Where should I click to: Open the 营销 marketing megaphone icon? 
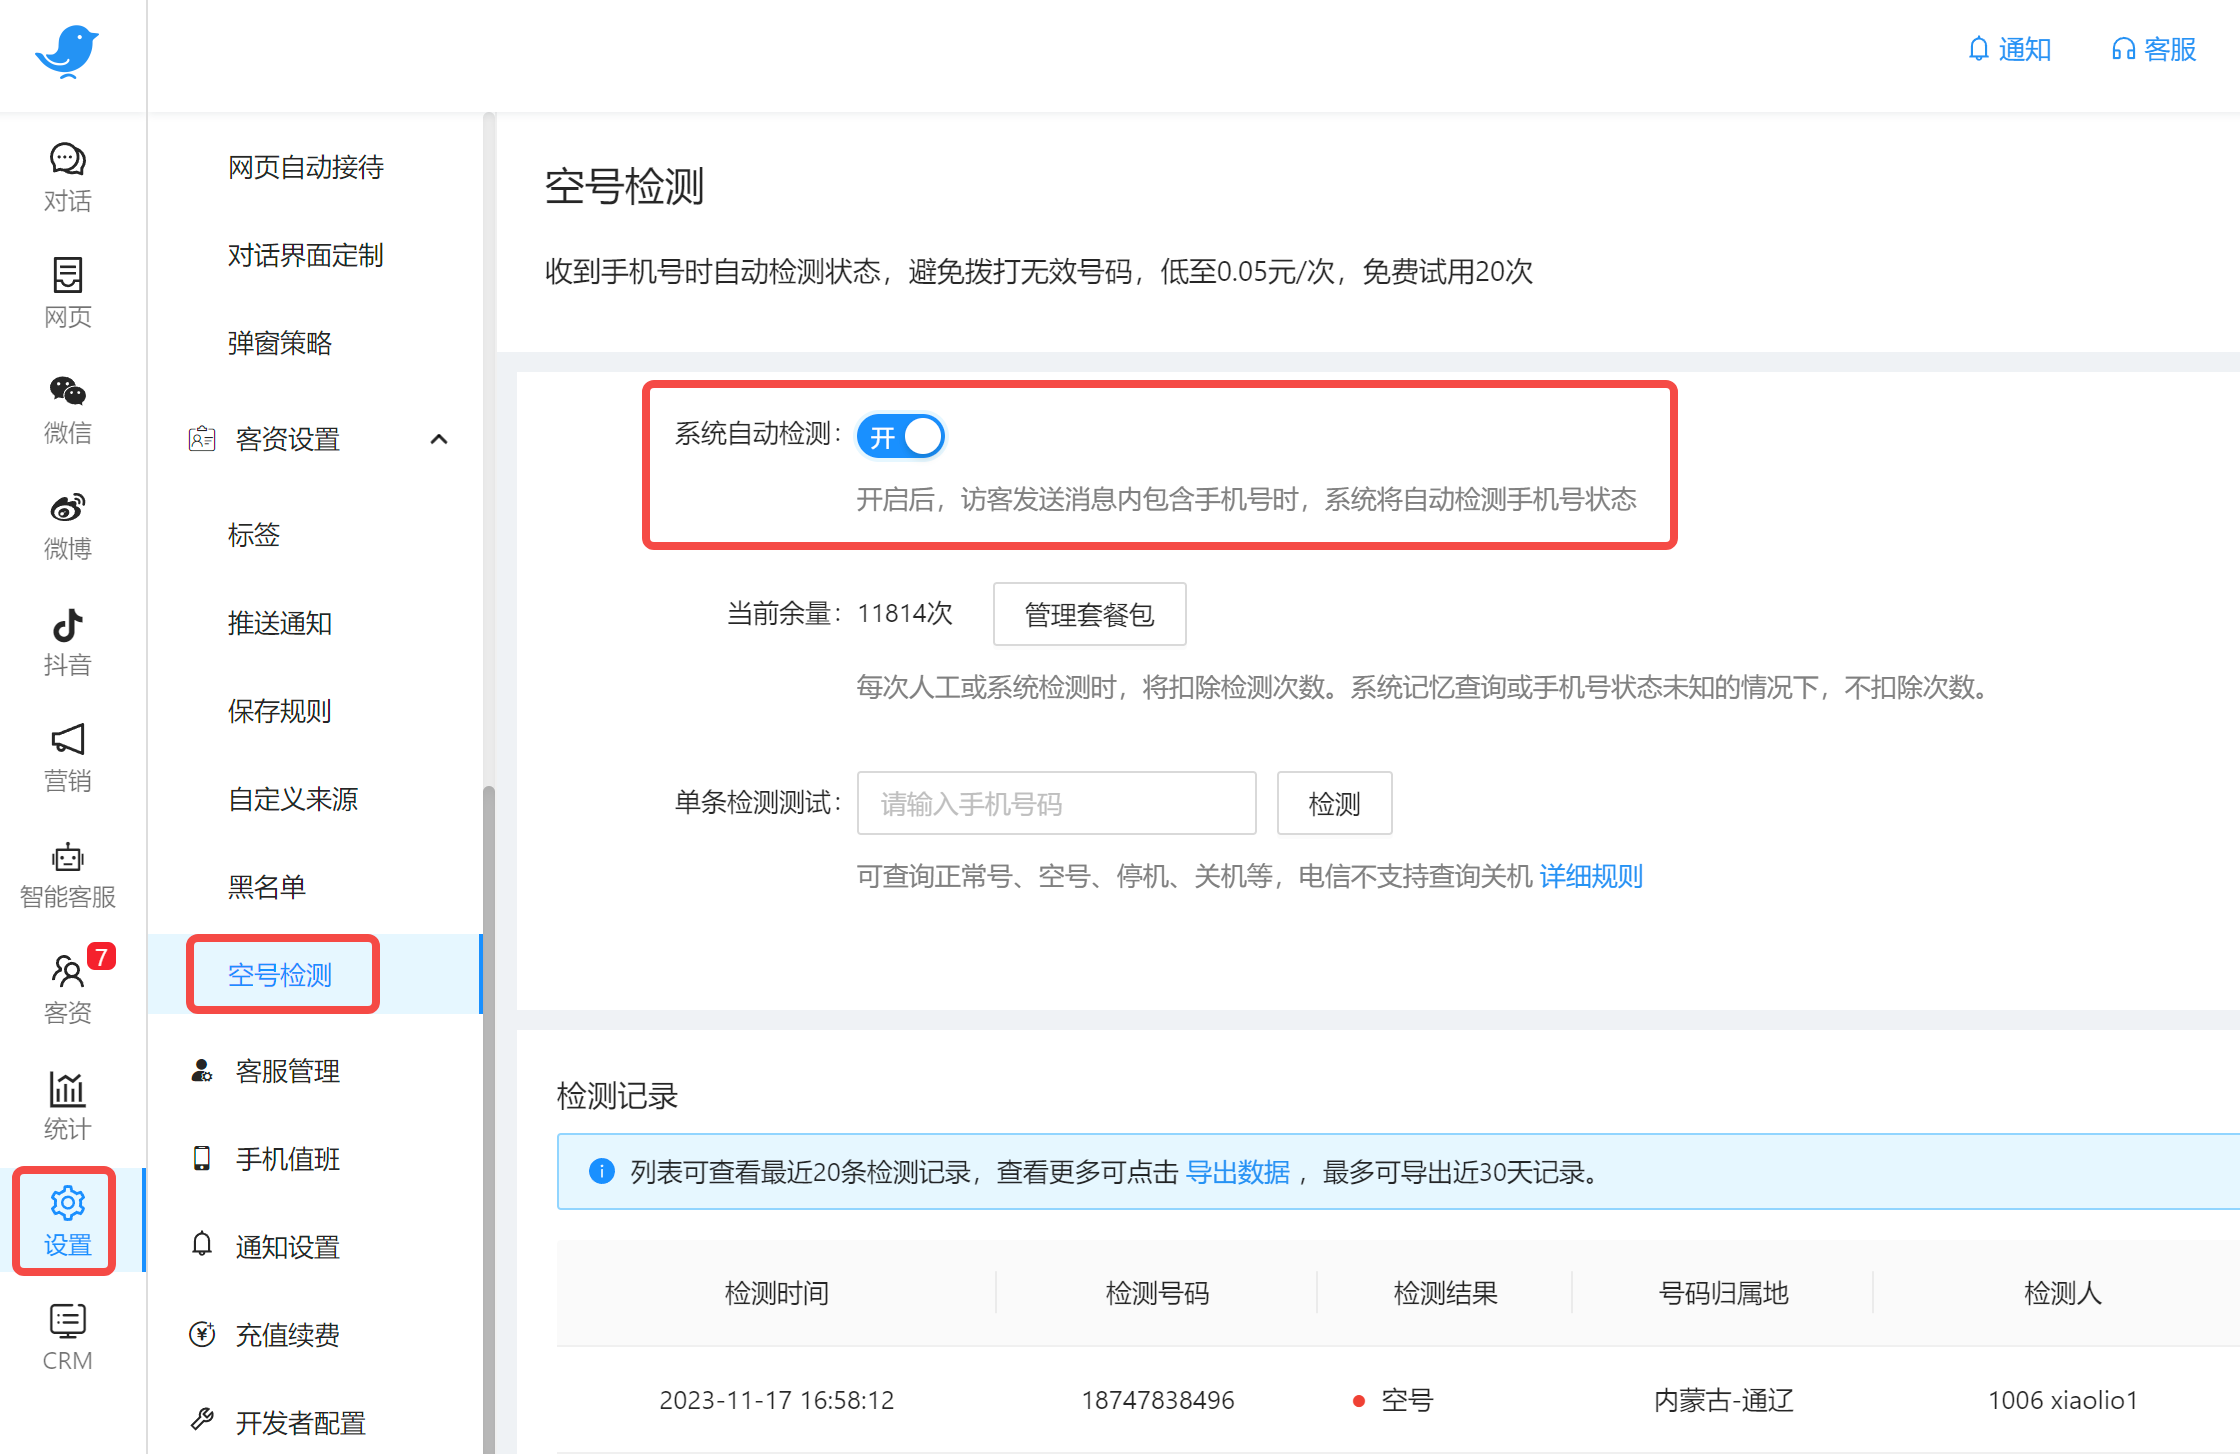click(x=66, y=755)
